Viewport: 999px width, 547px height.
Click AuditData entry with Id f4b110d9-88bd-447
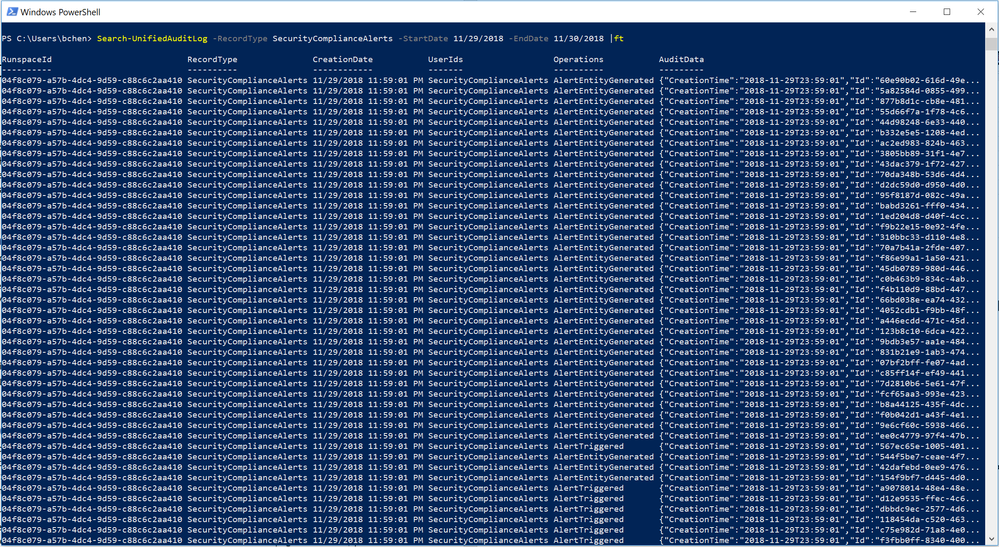tap(820, 289)
